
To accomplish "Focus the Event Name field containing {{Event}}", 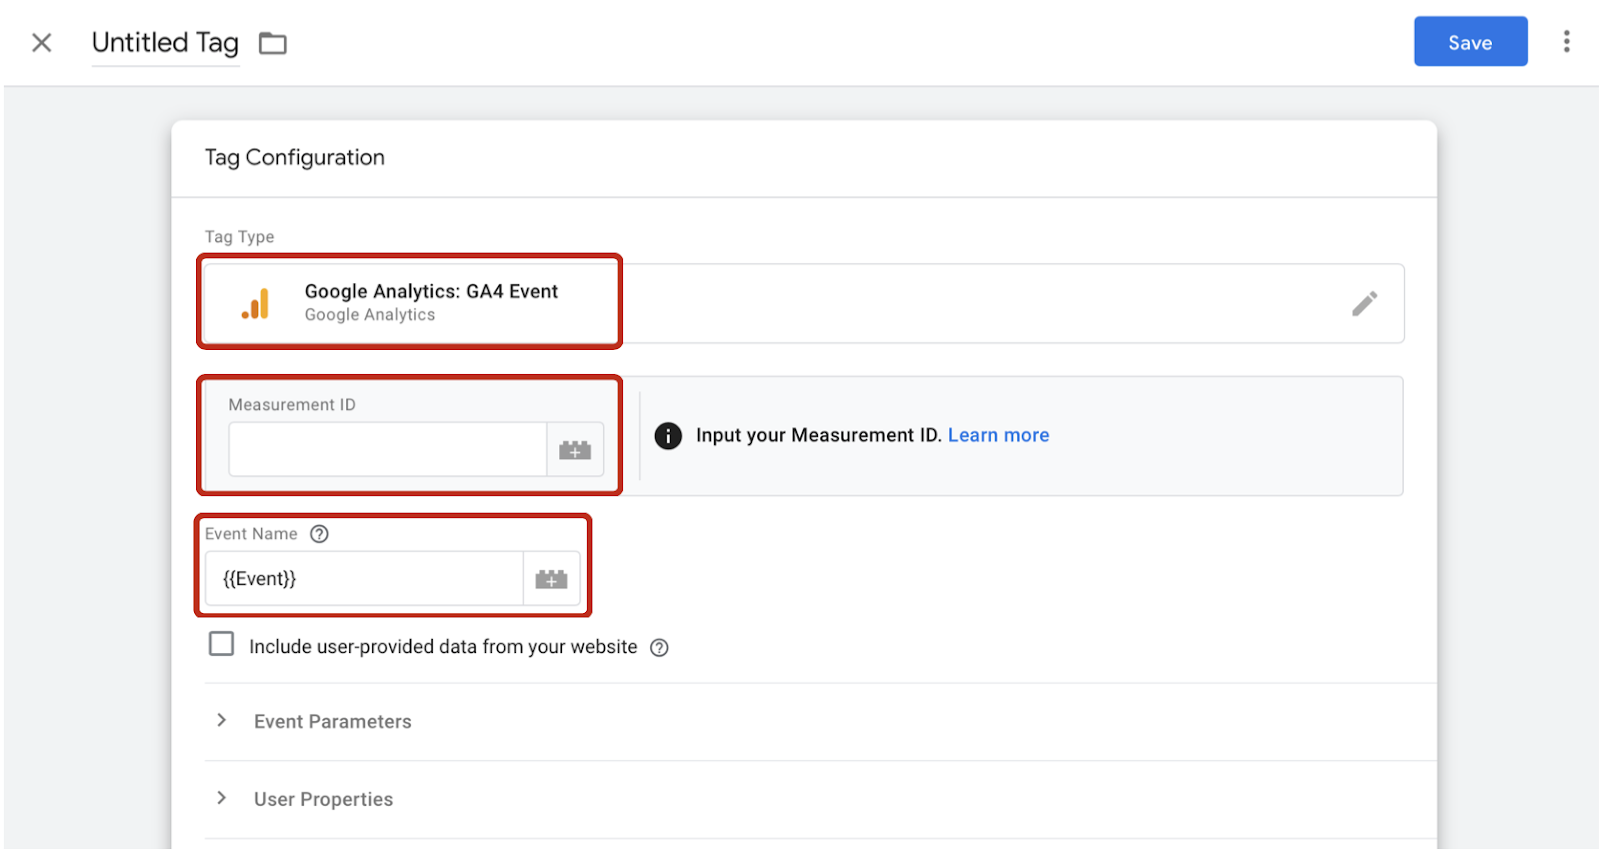I will pos(364,579).
